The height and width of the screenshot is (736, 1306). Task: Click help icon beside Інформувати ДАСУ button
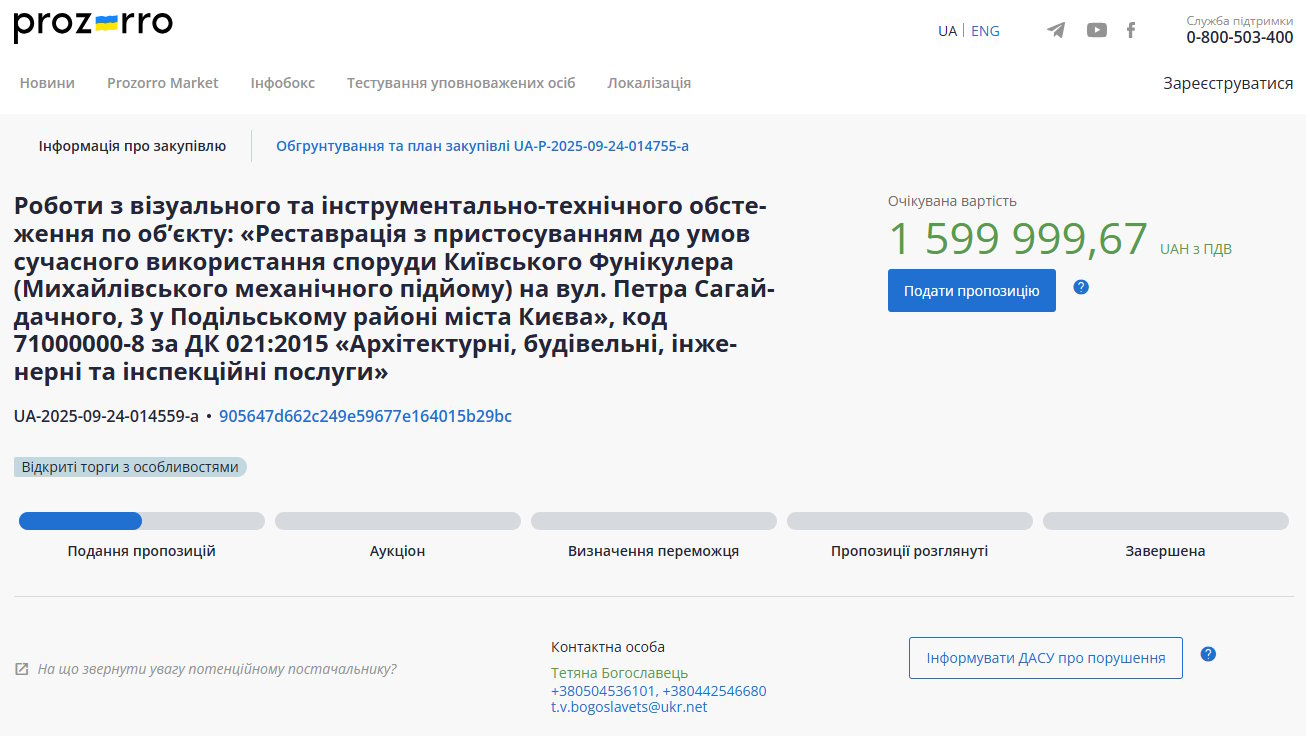(1208, 654)
